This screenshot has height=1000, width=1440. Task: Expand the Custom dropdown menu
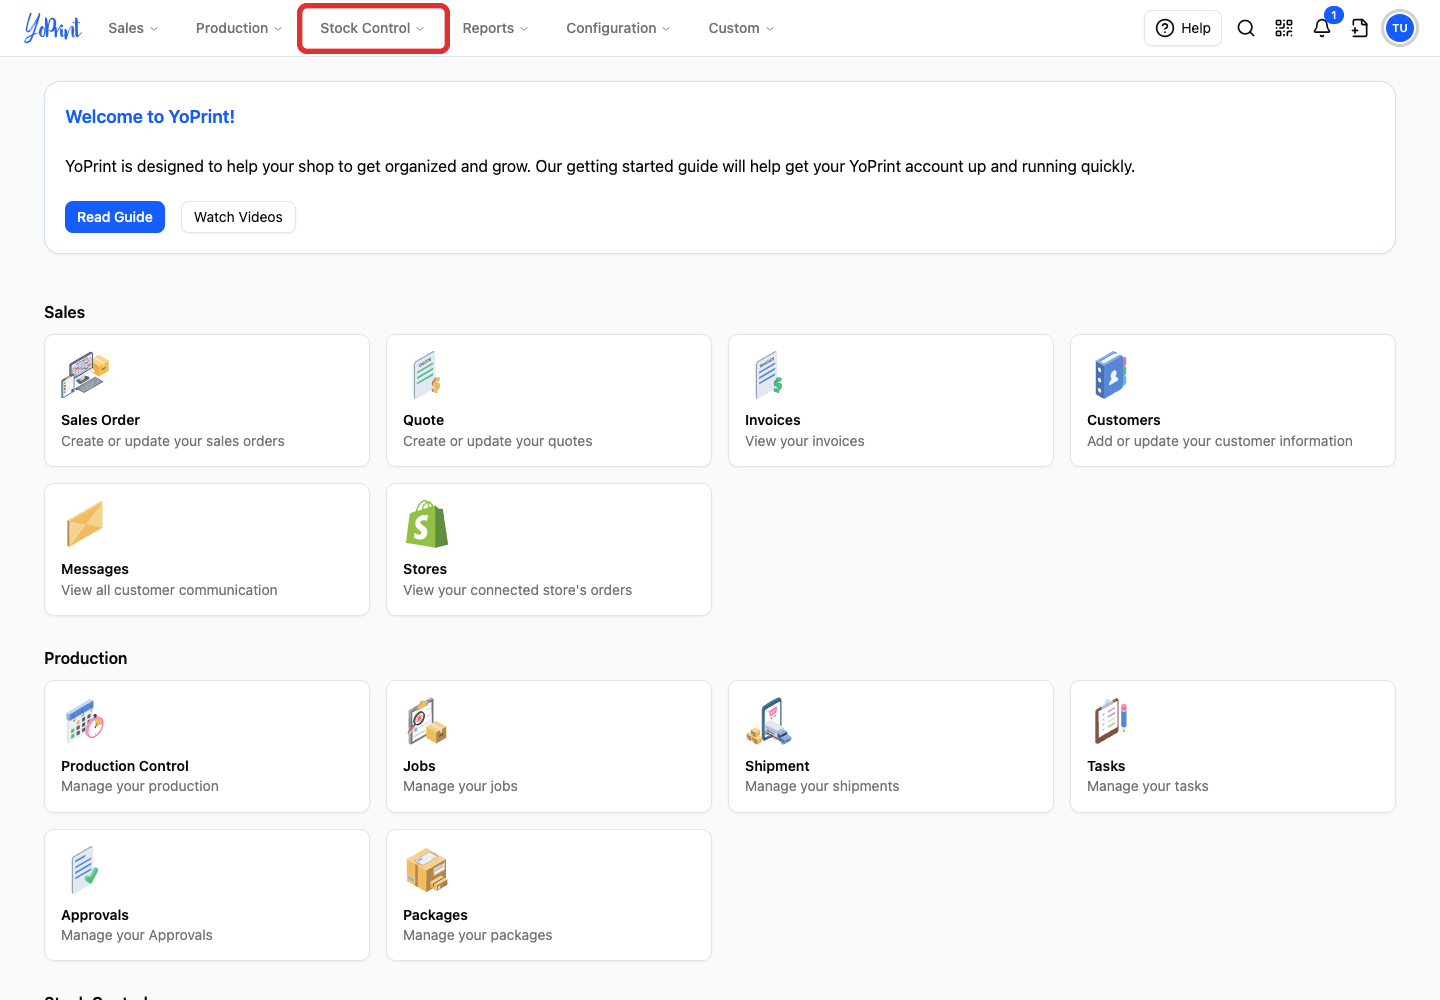[x=741, y=28]
